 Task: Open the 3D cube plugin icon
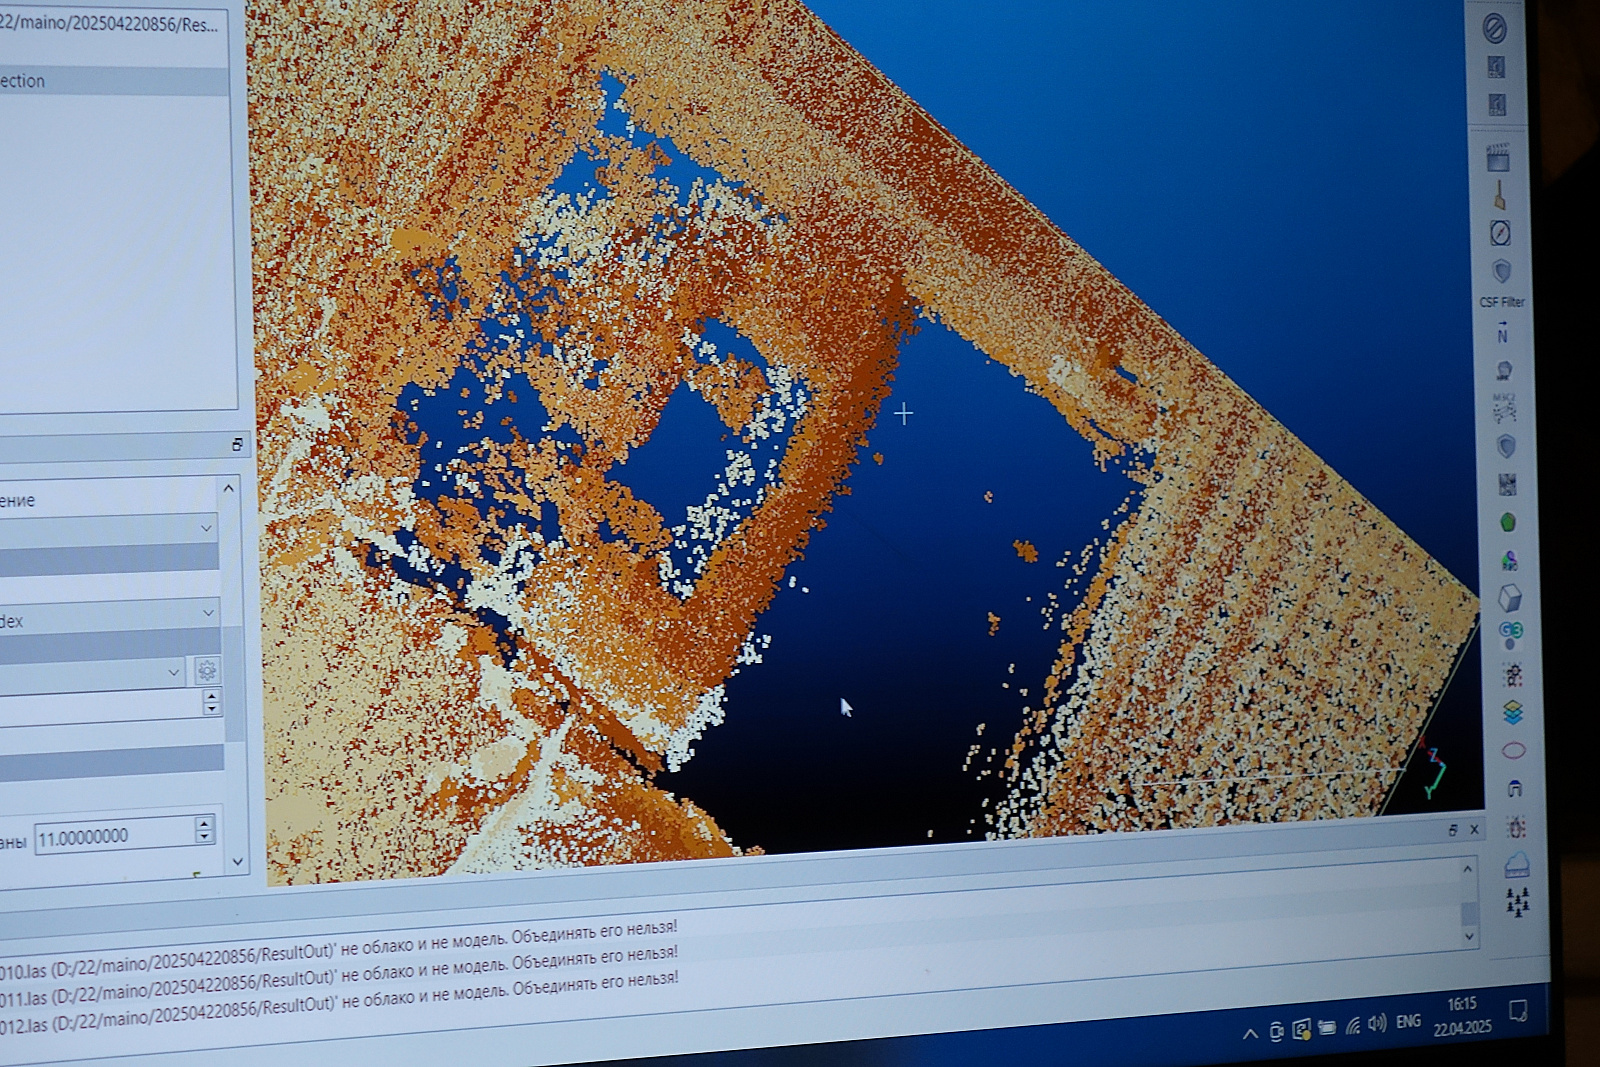[x=1510, y=598]
